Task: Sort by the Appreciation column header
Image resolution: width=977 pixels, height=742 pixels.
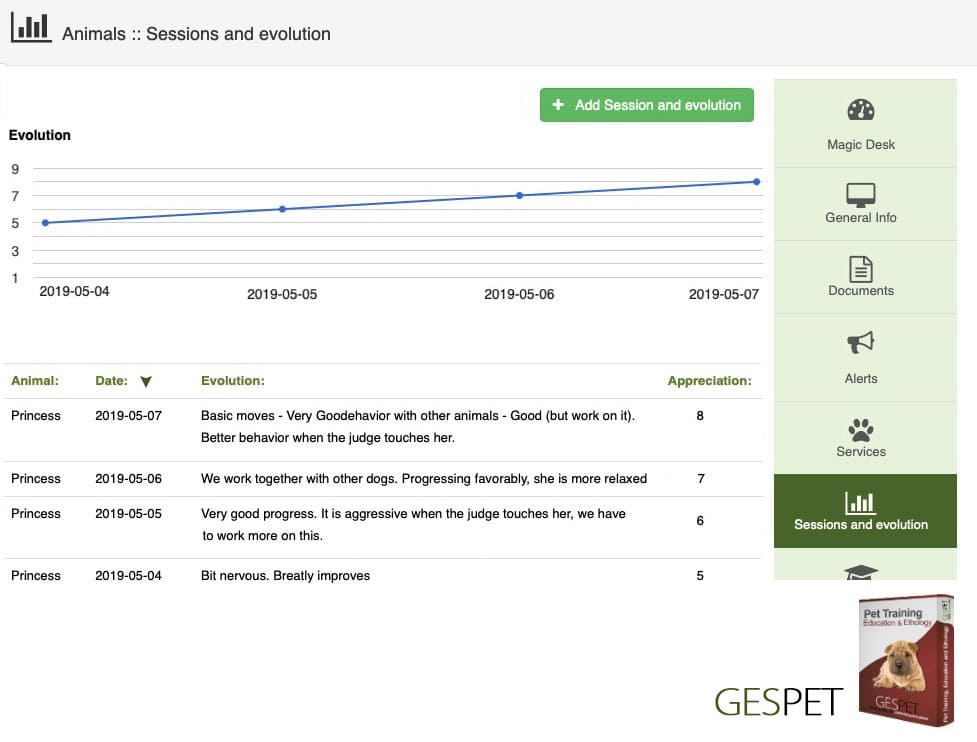Action: 709,381
